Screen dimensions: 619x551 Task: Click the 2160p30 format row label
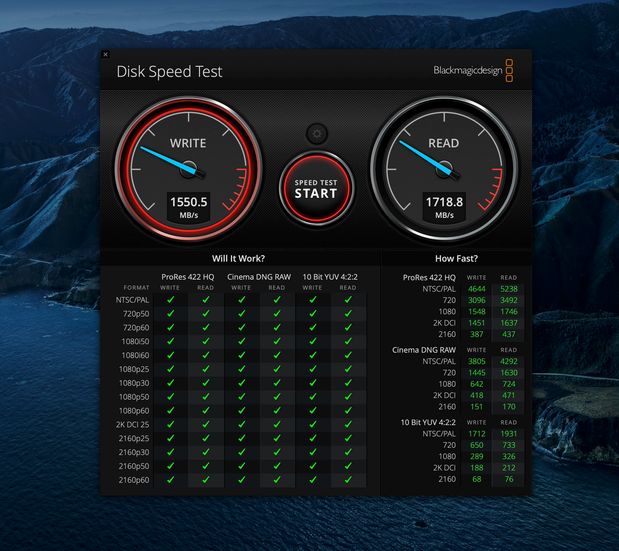click(134, 452)
